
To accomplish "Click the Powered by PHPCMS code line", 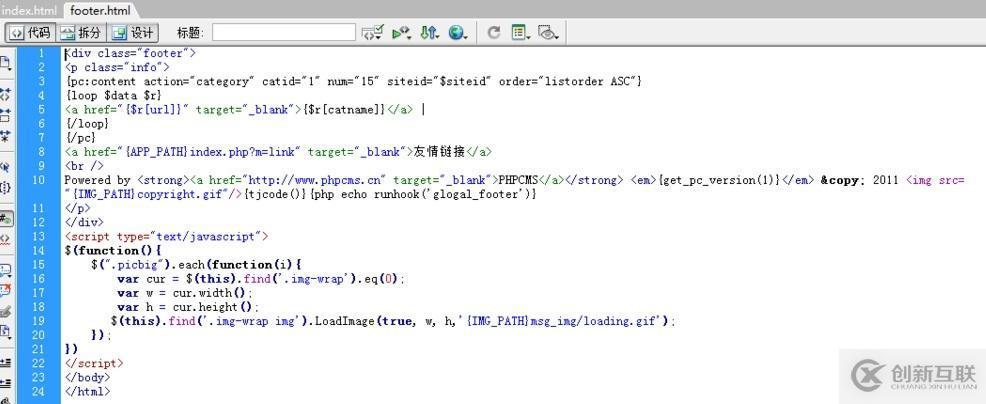I will tap(514, 181).
